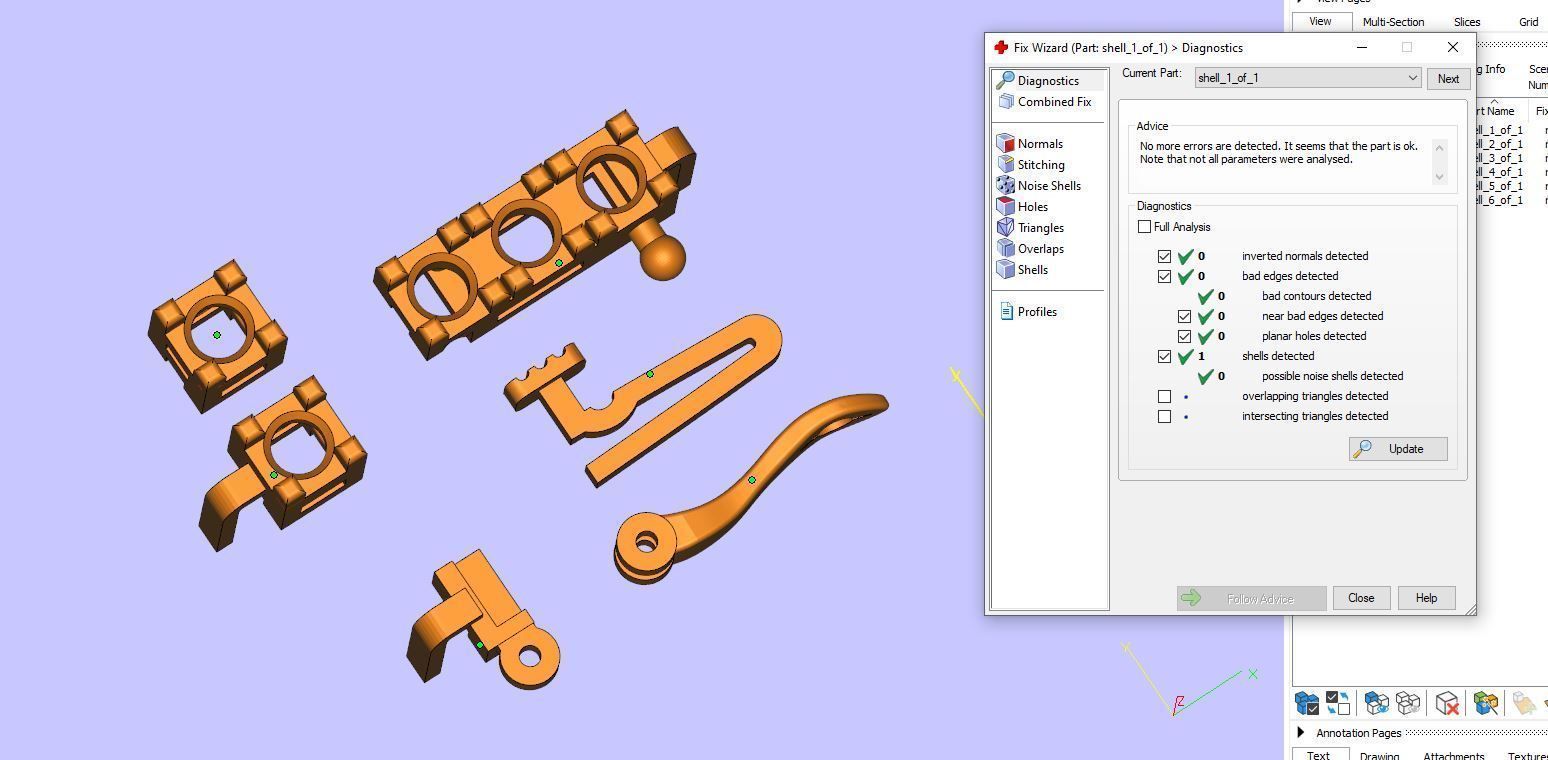Viewport: 1548px width, 760px height.
Task: Switch to the View tab
Action: point(1320,22)
